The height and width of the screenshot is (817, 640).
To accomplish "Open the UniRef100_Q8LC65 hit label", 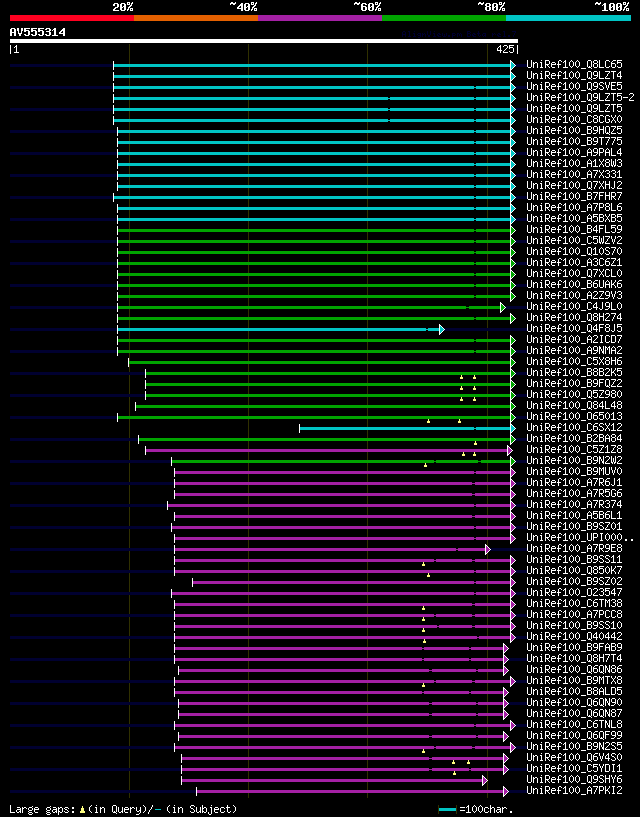I will tap(574, 65).
